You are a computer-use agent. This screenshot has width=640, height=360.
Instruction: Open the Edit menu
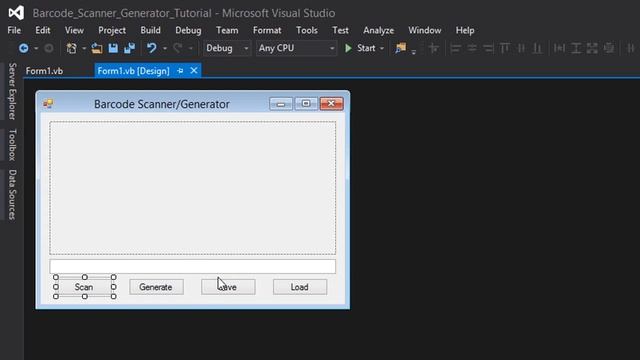tap(42, 30)
